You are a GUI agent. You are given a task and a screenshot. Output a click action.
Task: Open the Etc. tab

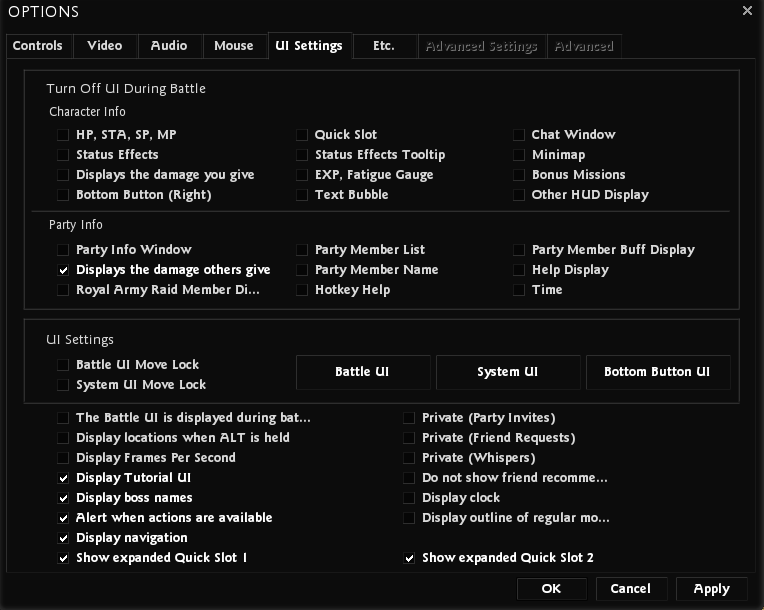[383, 46]
